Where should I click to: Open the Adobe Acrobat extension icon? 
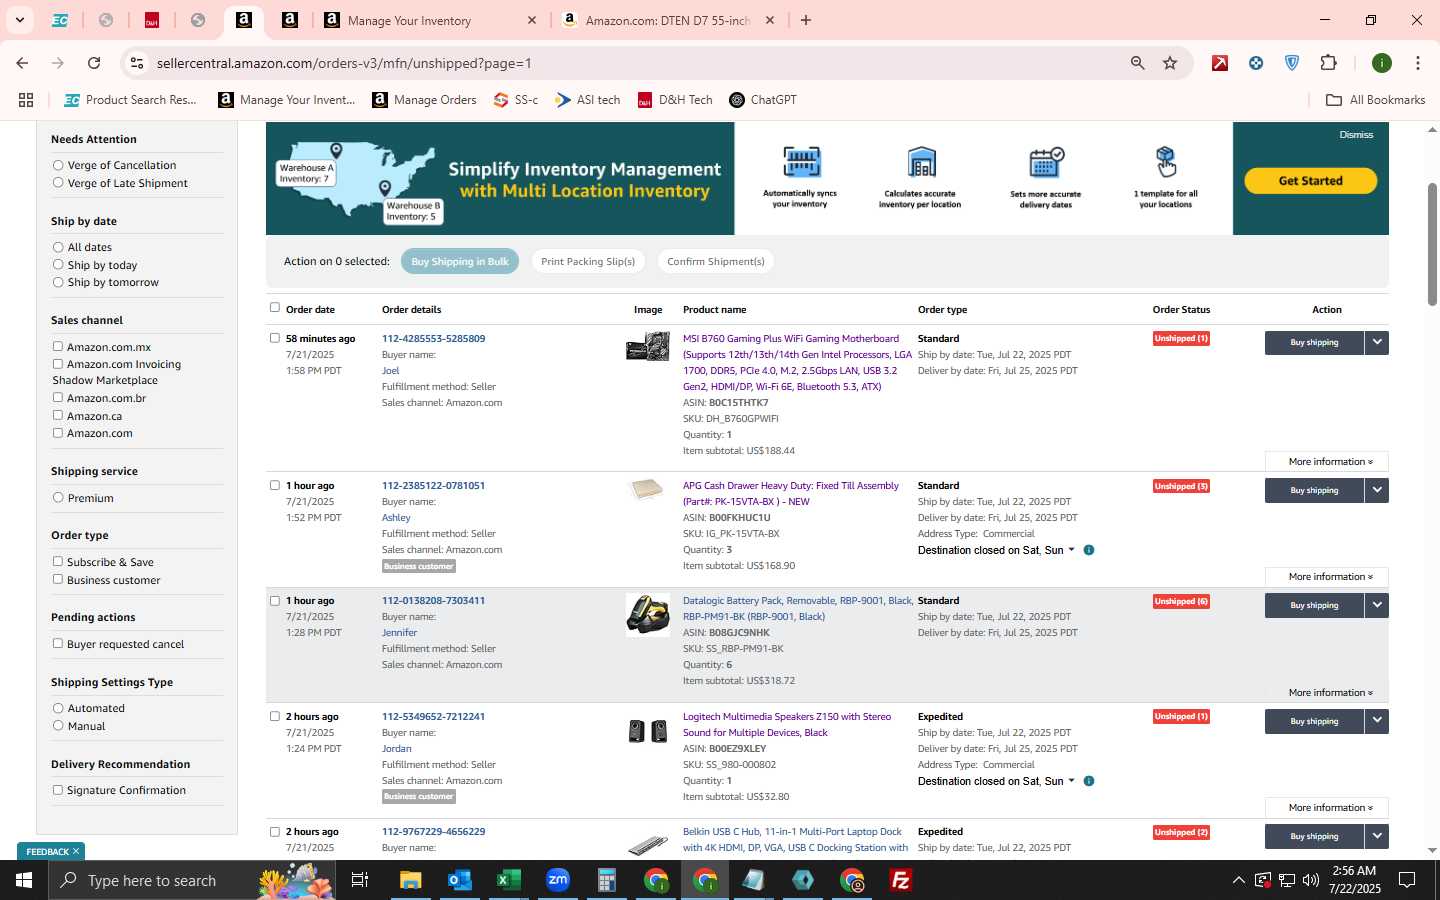[1220, 63]
